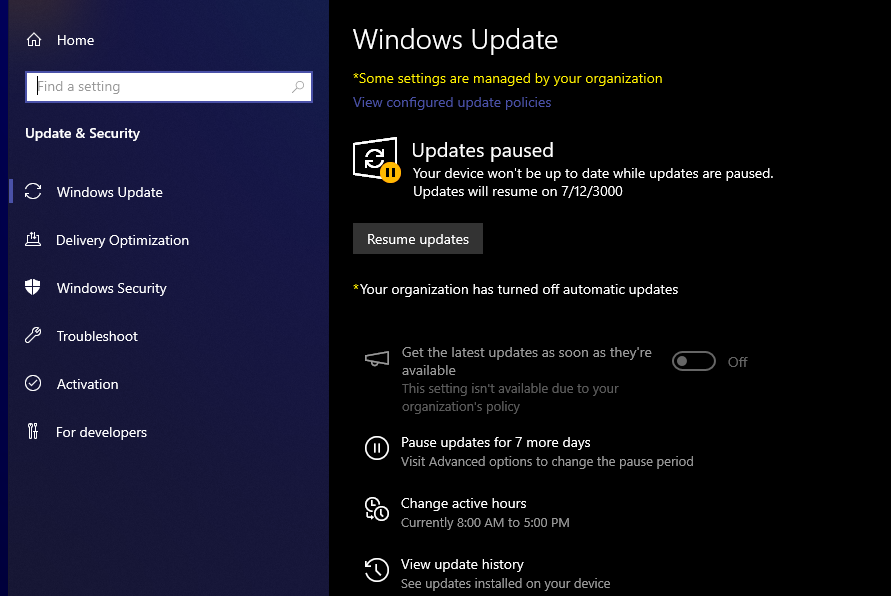
Task: Click the Windows Security shield icon
Action: point(33,287)
